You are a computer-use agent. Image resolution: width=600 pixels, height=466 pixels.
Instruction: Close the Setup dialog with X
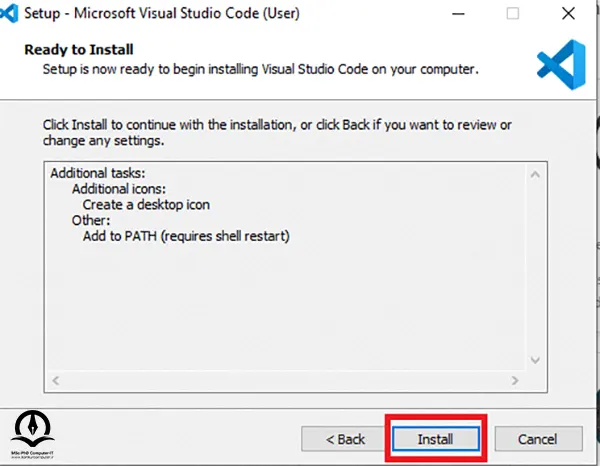(x=568, y=13)
